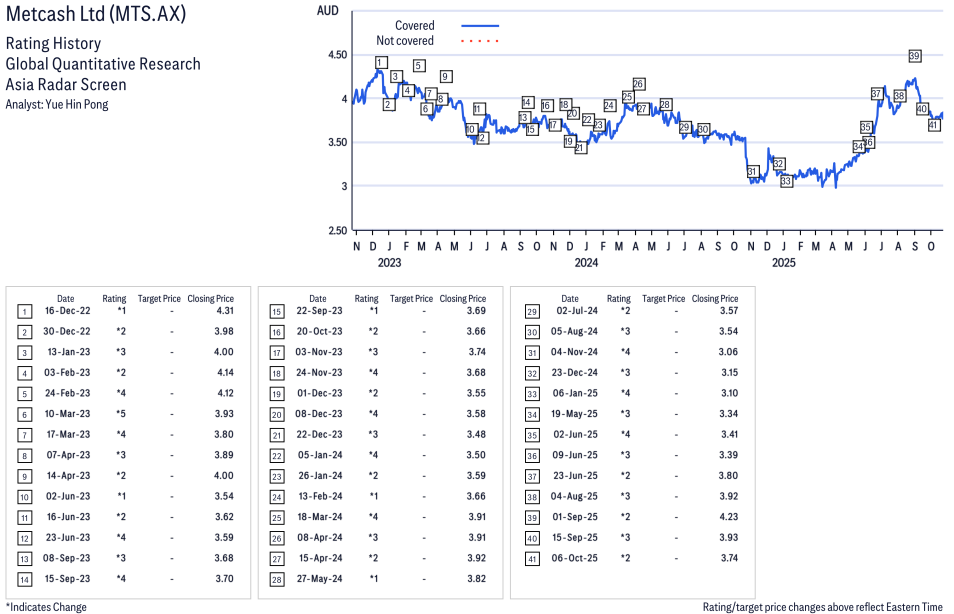Select the numbered box 15 in the table
Viewport: 954px width, 614px height.
(276, 311)
